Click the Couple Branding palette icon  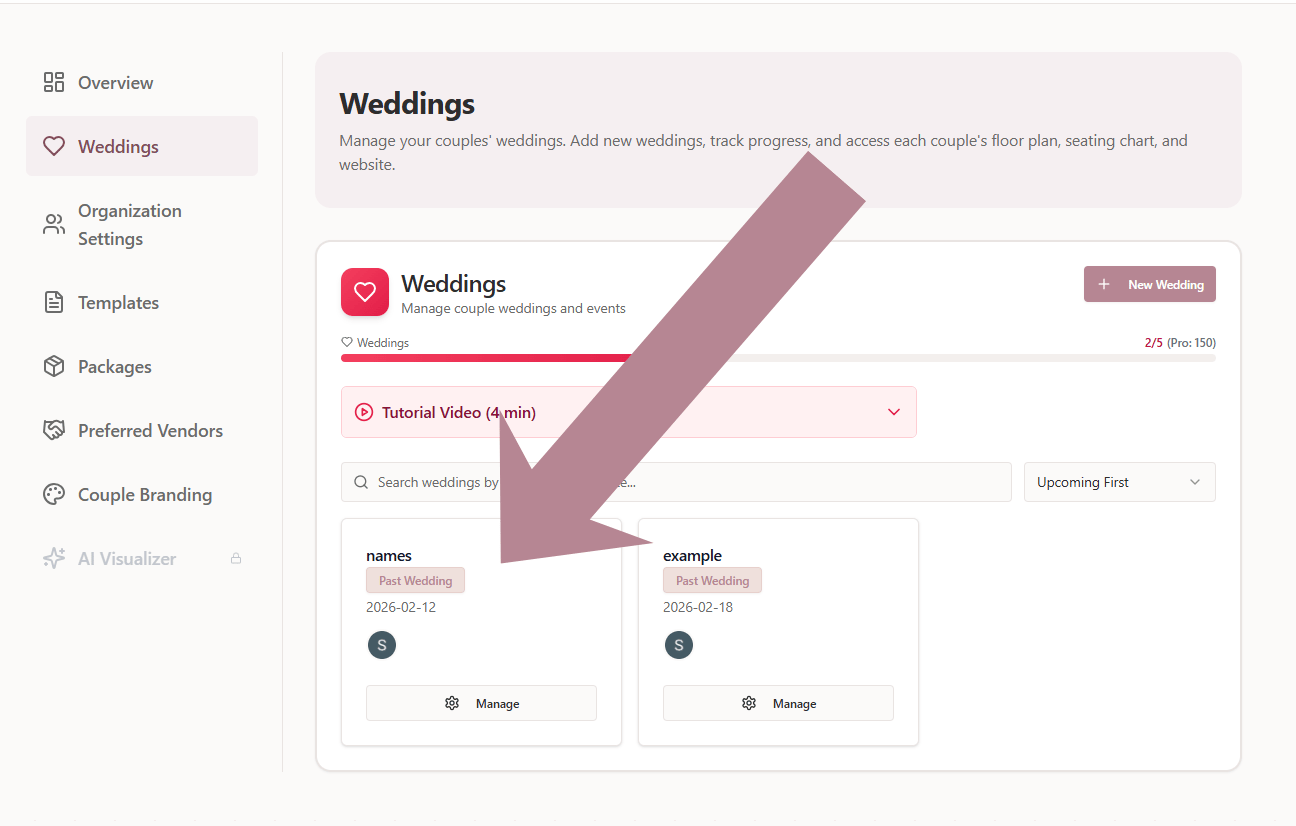tap(54, 495)
